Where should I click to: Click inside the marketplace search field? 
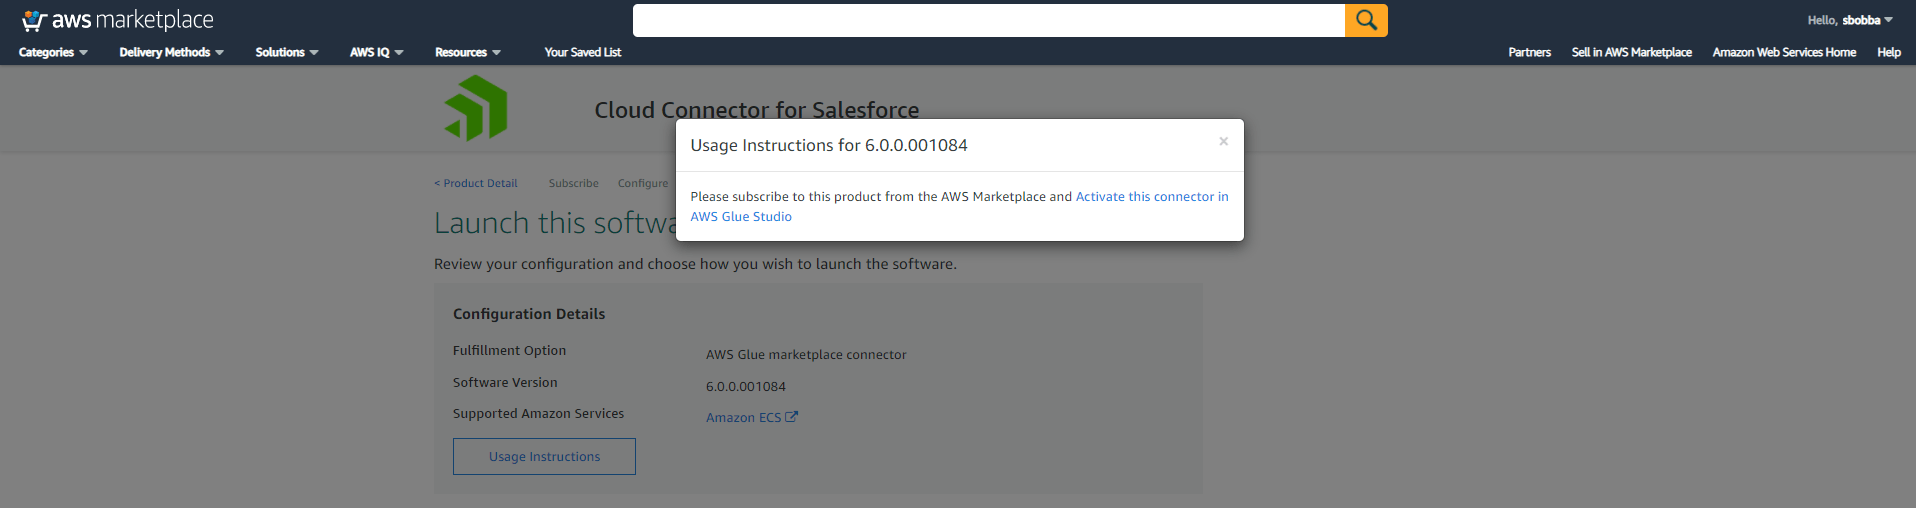[x=988, y=20]
